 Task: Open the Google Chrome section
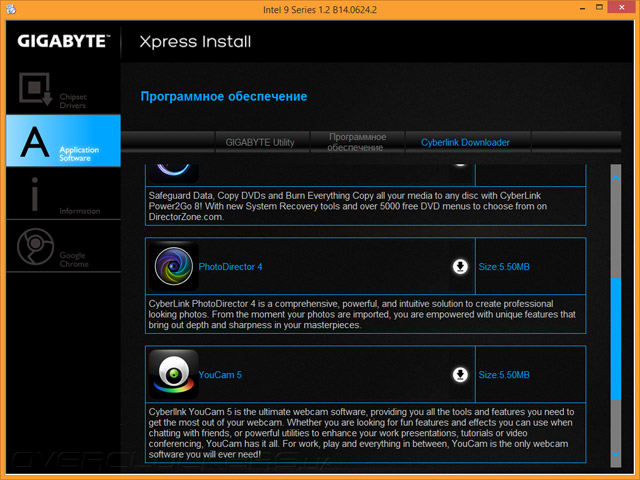point(63,246)
